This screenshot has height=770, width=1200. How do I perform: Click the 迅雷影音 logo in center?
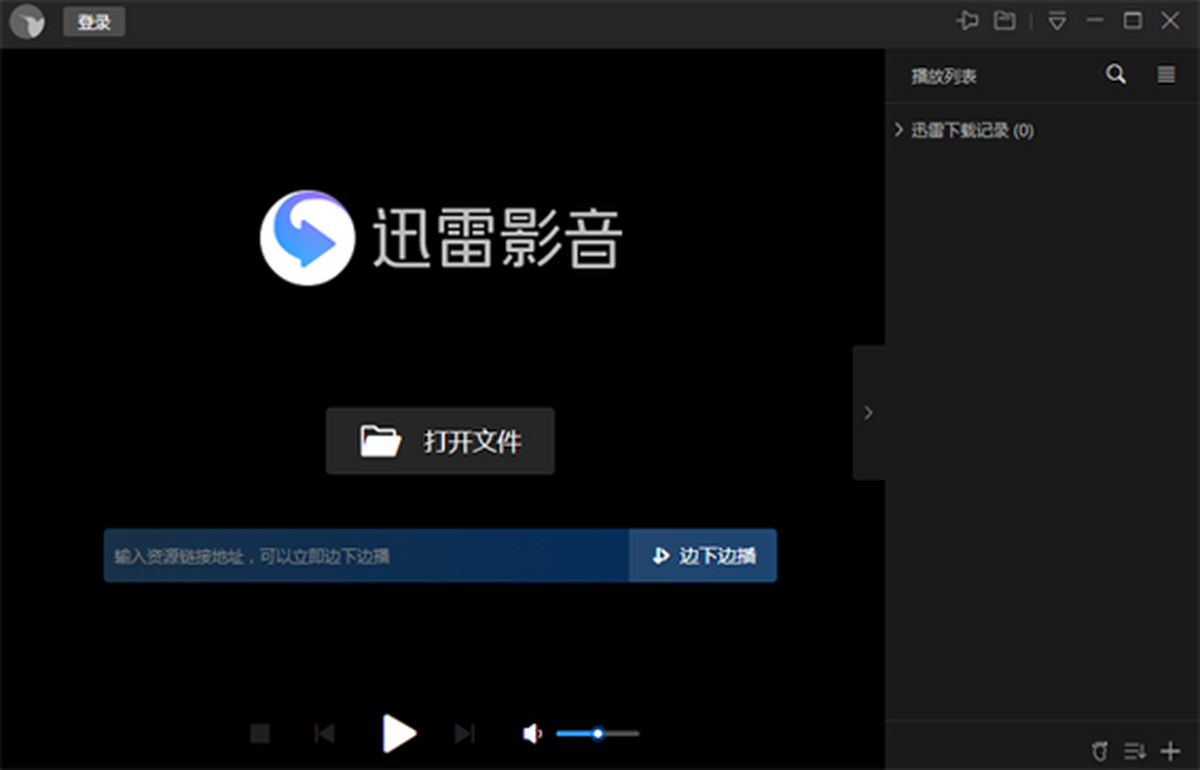pyautogui.click(x=441, y=238)
